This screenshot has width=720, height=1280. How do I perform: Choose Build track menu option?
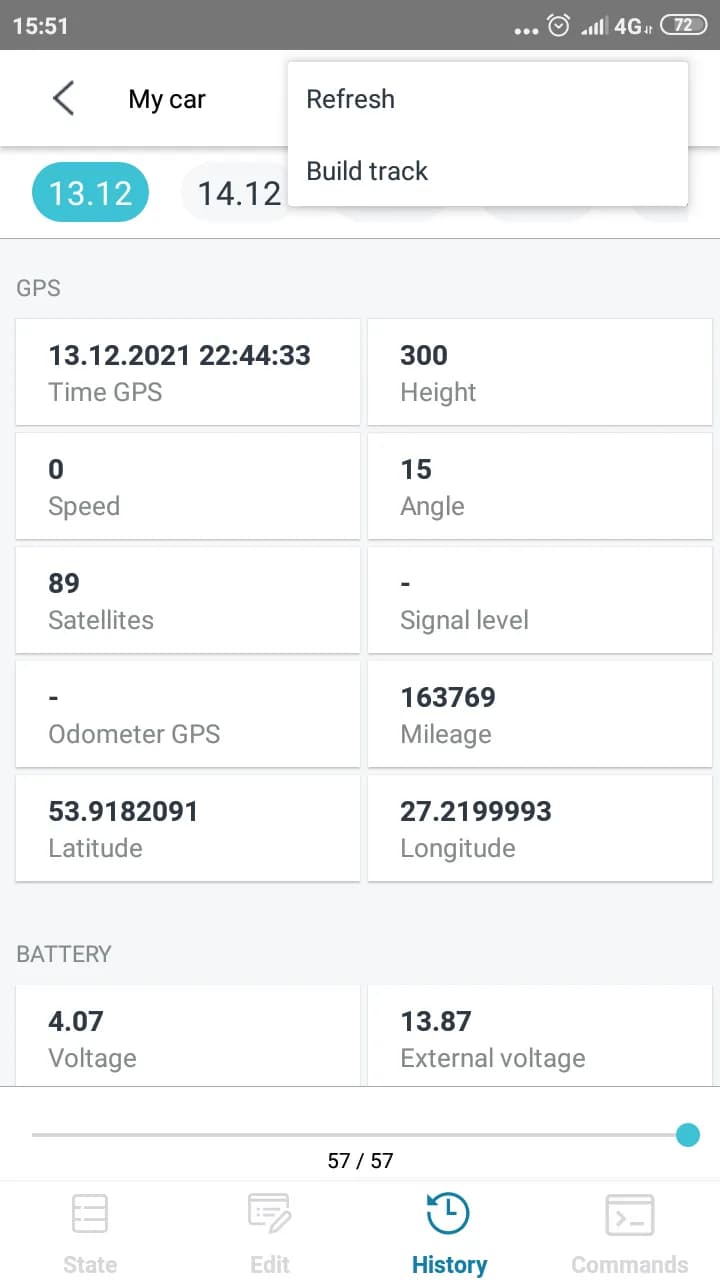pyautogui.click(x=367, y=171)
